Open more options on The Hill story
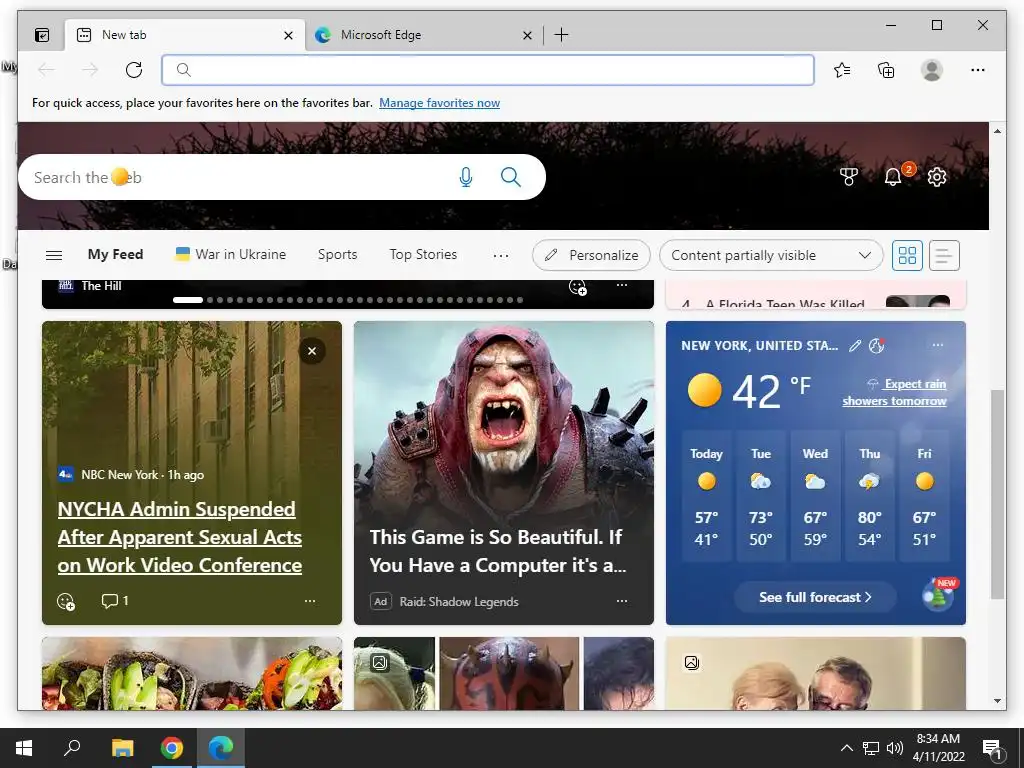This screenshot has width=1024, height=768. (x=622, y=285)
